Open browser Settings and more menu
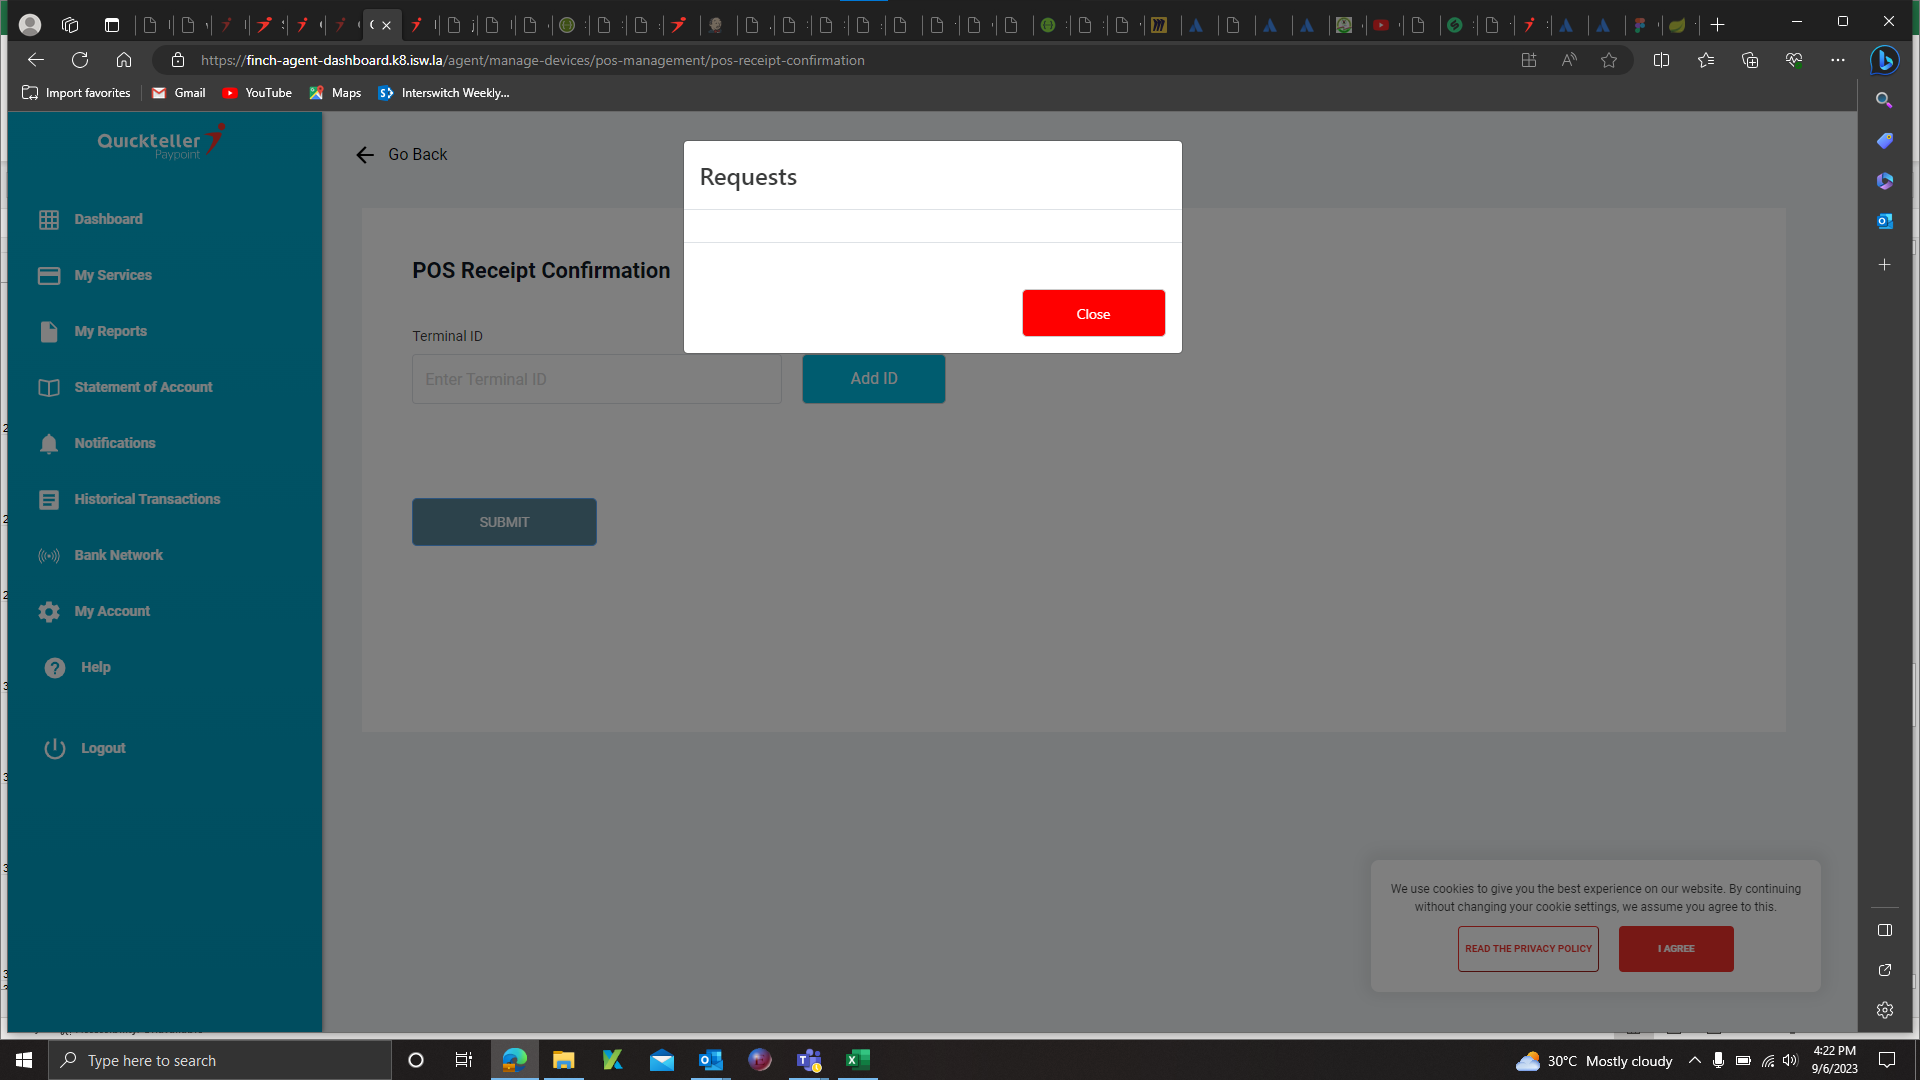 tap(1838, 60)
